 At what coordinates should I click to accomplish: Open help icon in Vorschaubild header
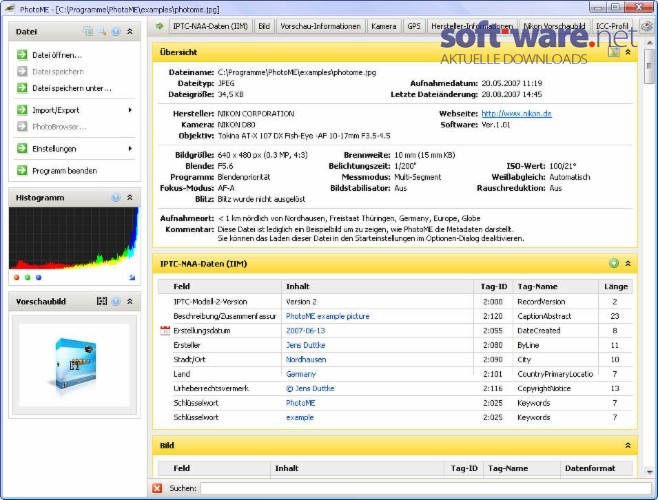click(x=116, y=301)
